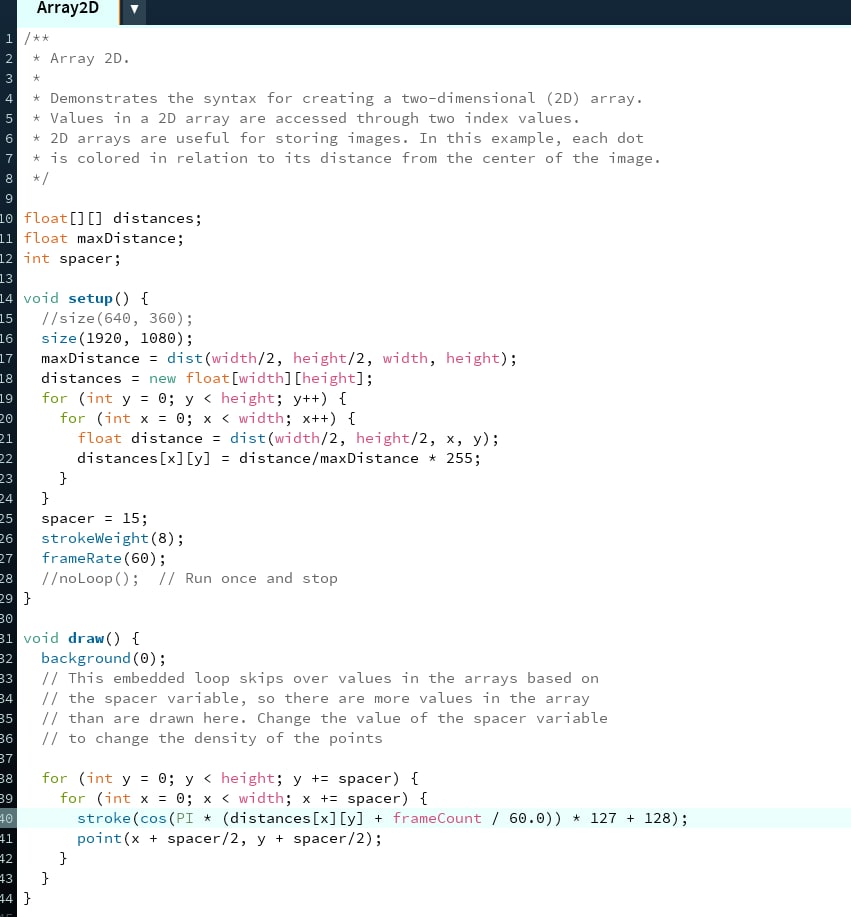Click the '//noLoop(); // Run once and stop' line
Viewport: 851px width, 917px height.
(190, 578)
